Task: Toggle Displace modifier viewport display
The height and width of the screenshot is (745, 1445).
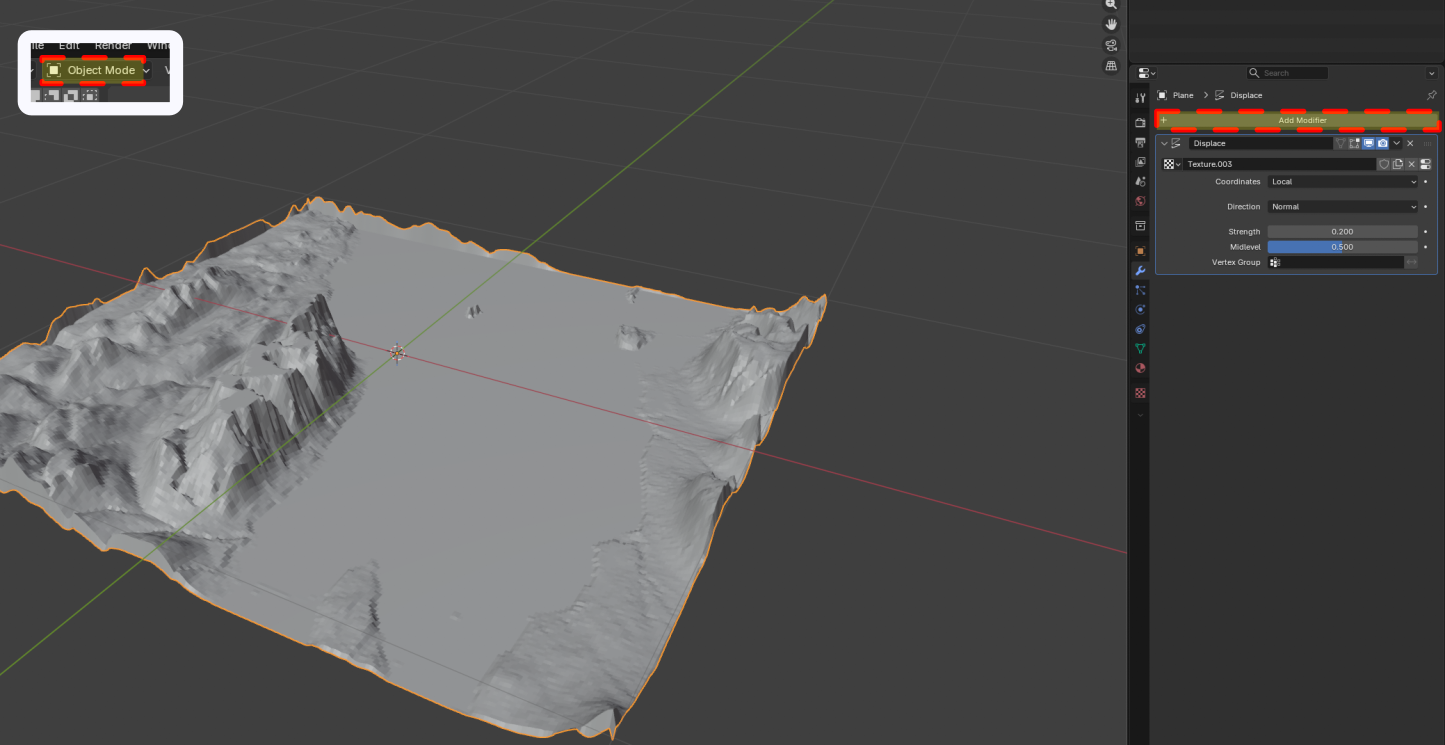Action: pos(1368,143)
